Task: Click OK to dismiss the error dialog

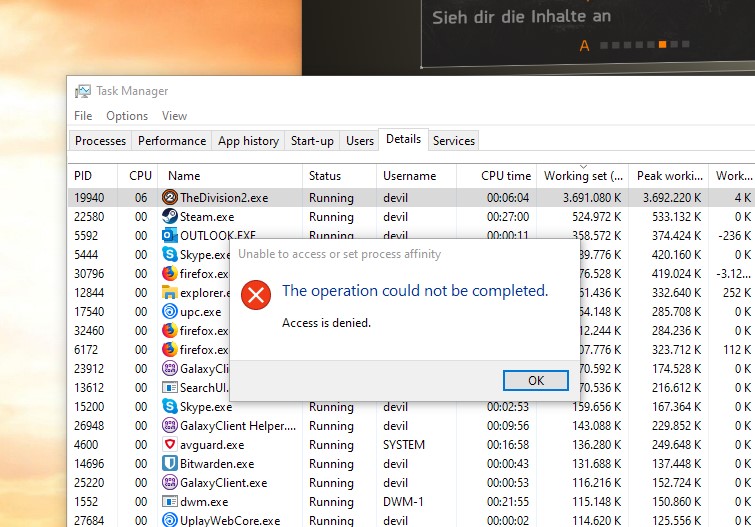Action: (x=535, y=381)
